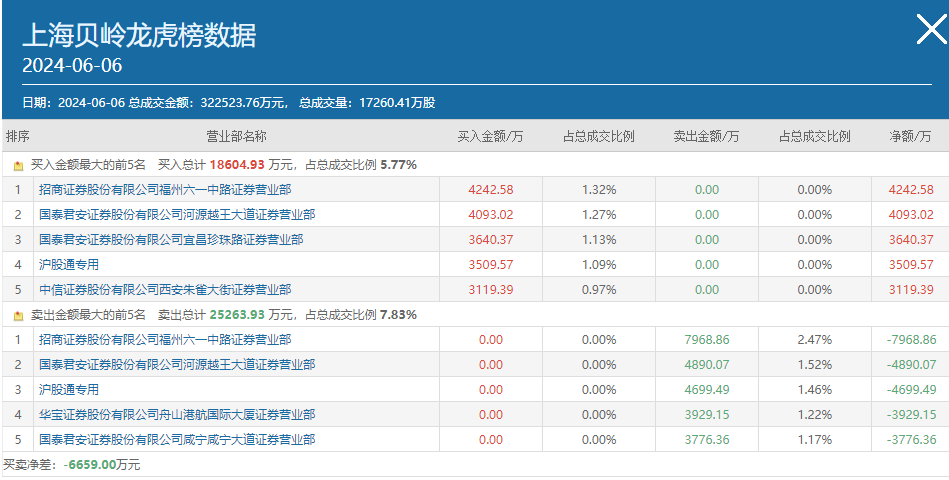Click the icon beside 卖出金额最大的前5名
Screen dimensions: 949x480
pyautogui.click(x=18, y=315)
